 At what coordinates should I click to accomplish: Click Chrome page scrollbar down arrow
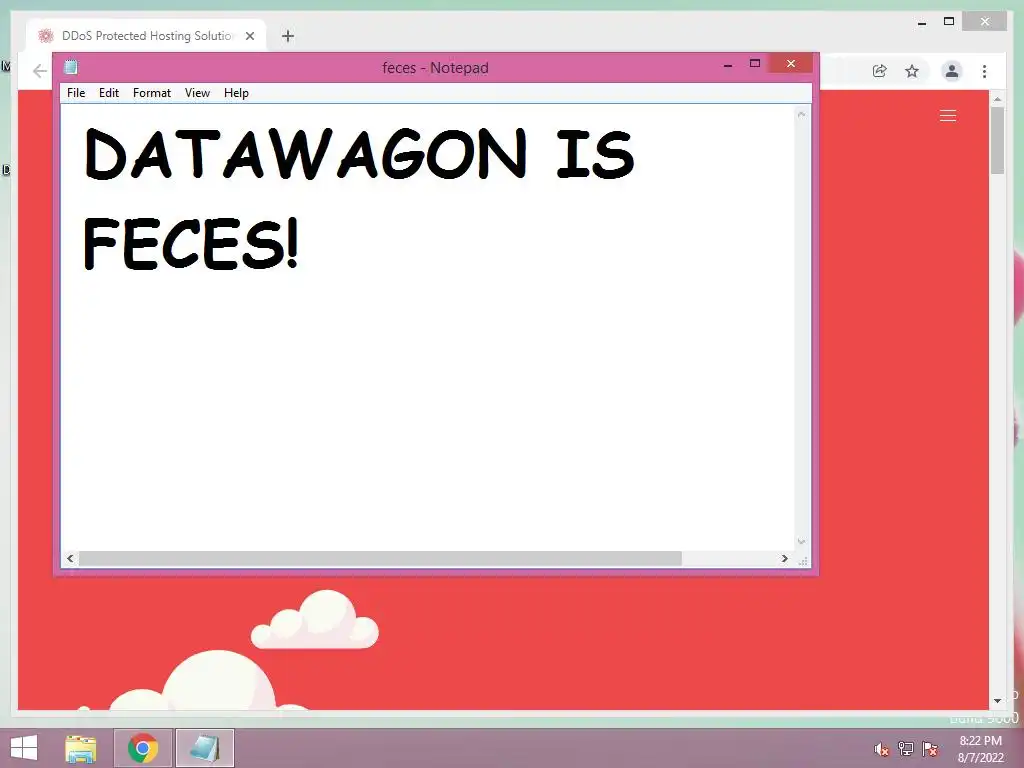click(997, 701)
